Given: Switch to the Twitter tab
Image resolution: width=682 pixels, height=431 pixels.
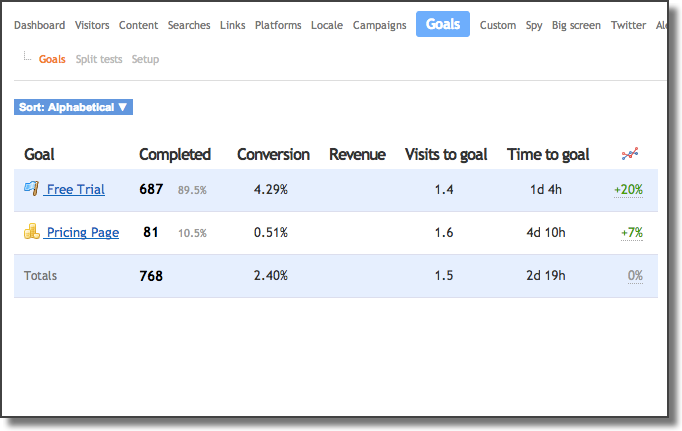Looking at the screenshot, I should tap(628, 25).
